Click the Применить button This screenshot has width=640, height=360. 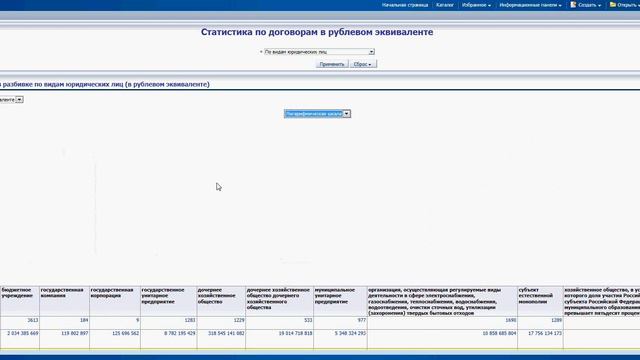[x=332, y=64]
